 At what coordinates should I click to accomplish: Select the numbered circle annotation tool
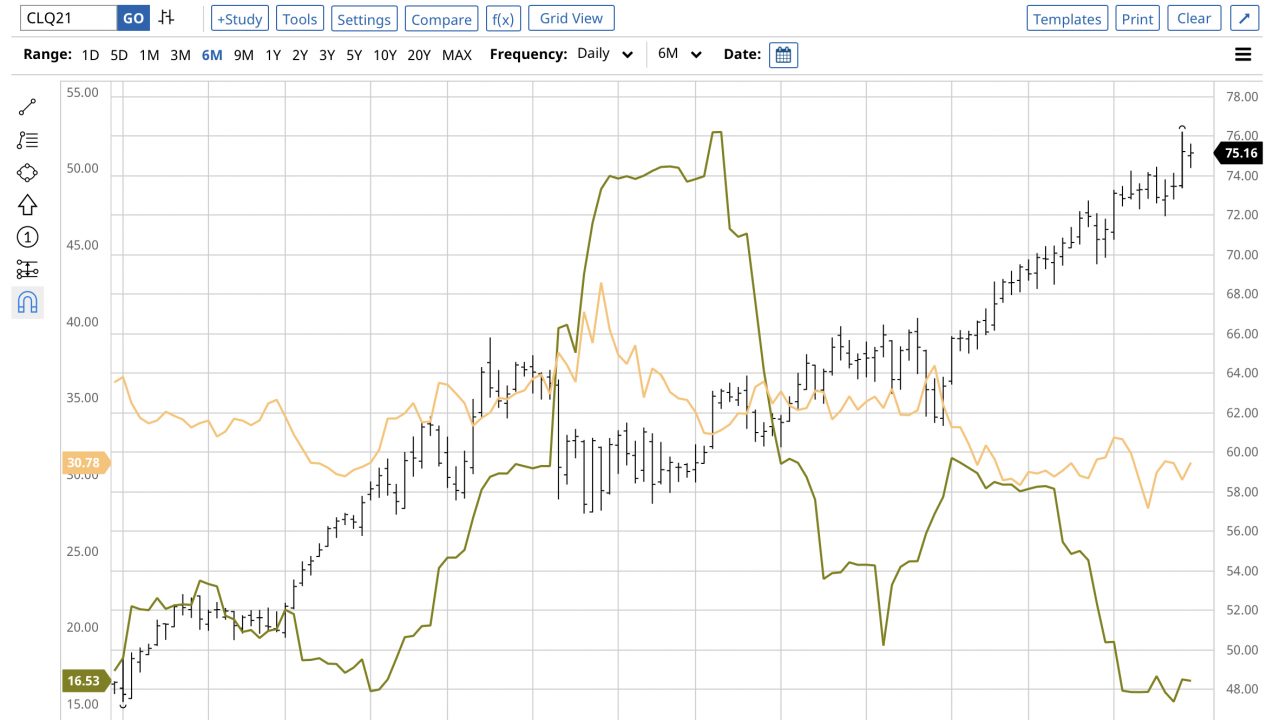(x=27, y=237)
